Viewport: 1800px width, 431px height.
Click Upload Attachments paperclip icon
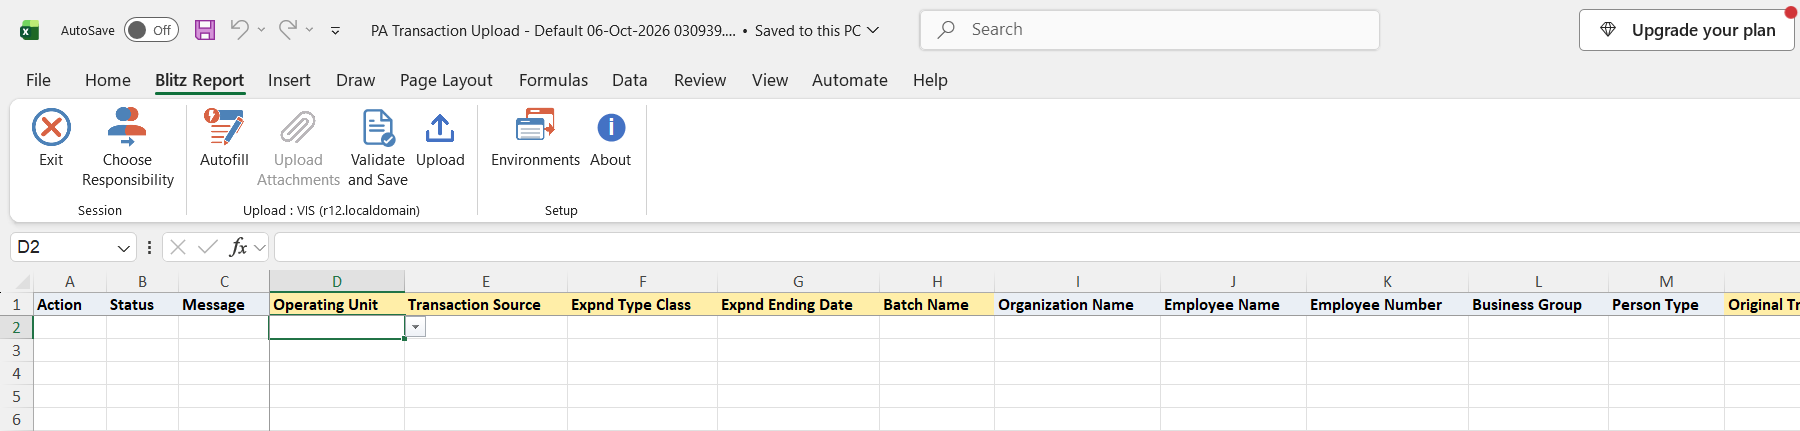298,128
